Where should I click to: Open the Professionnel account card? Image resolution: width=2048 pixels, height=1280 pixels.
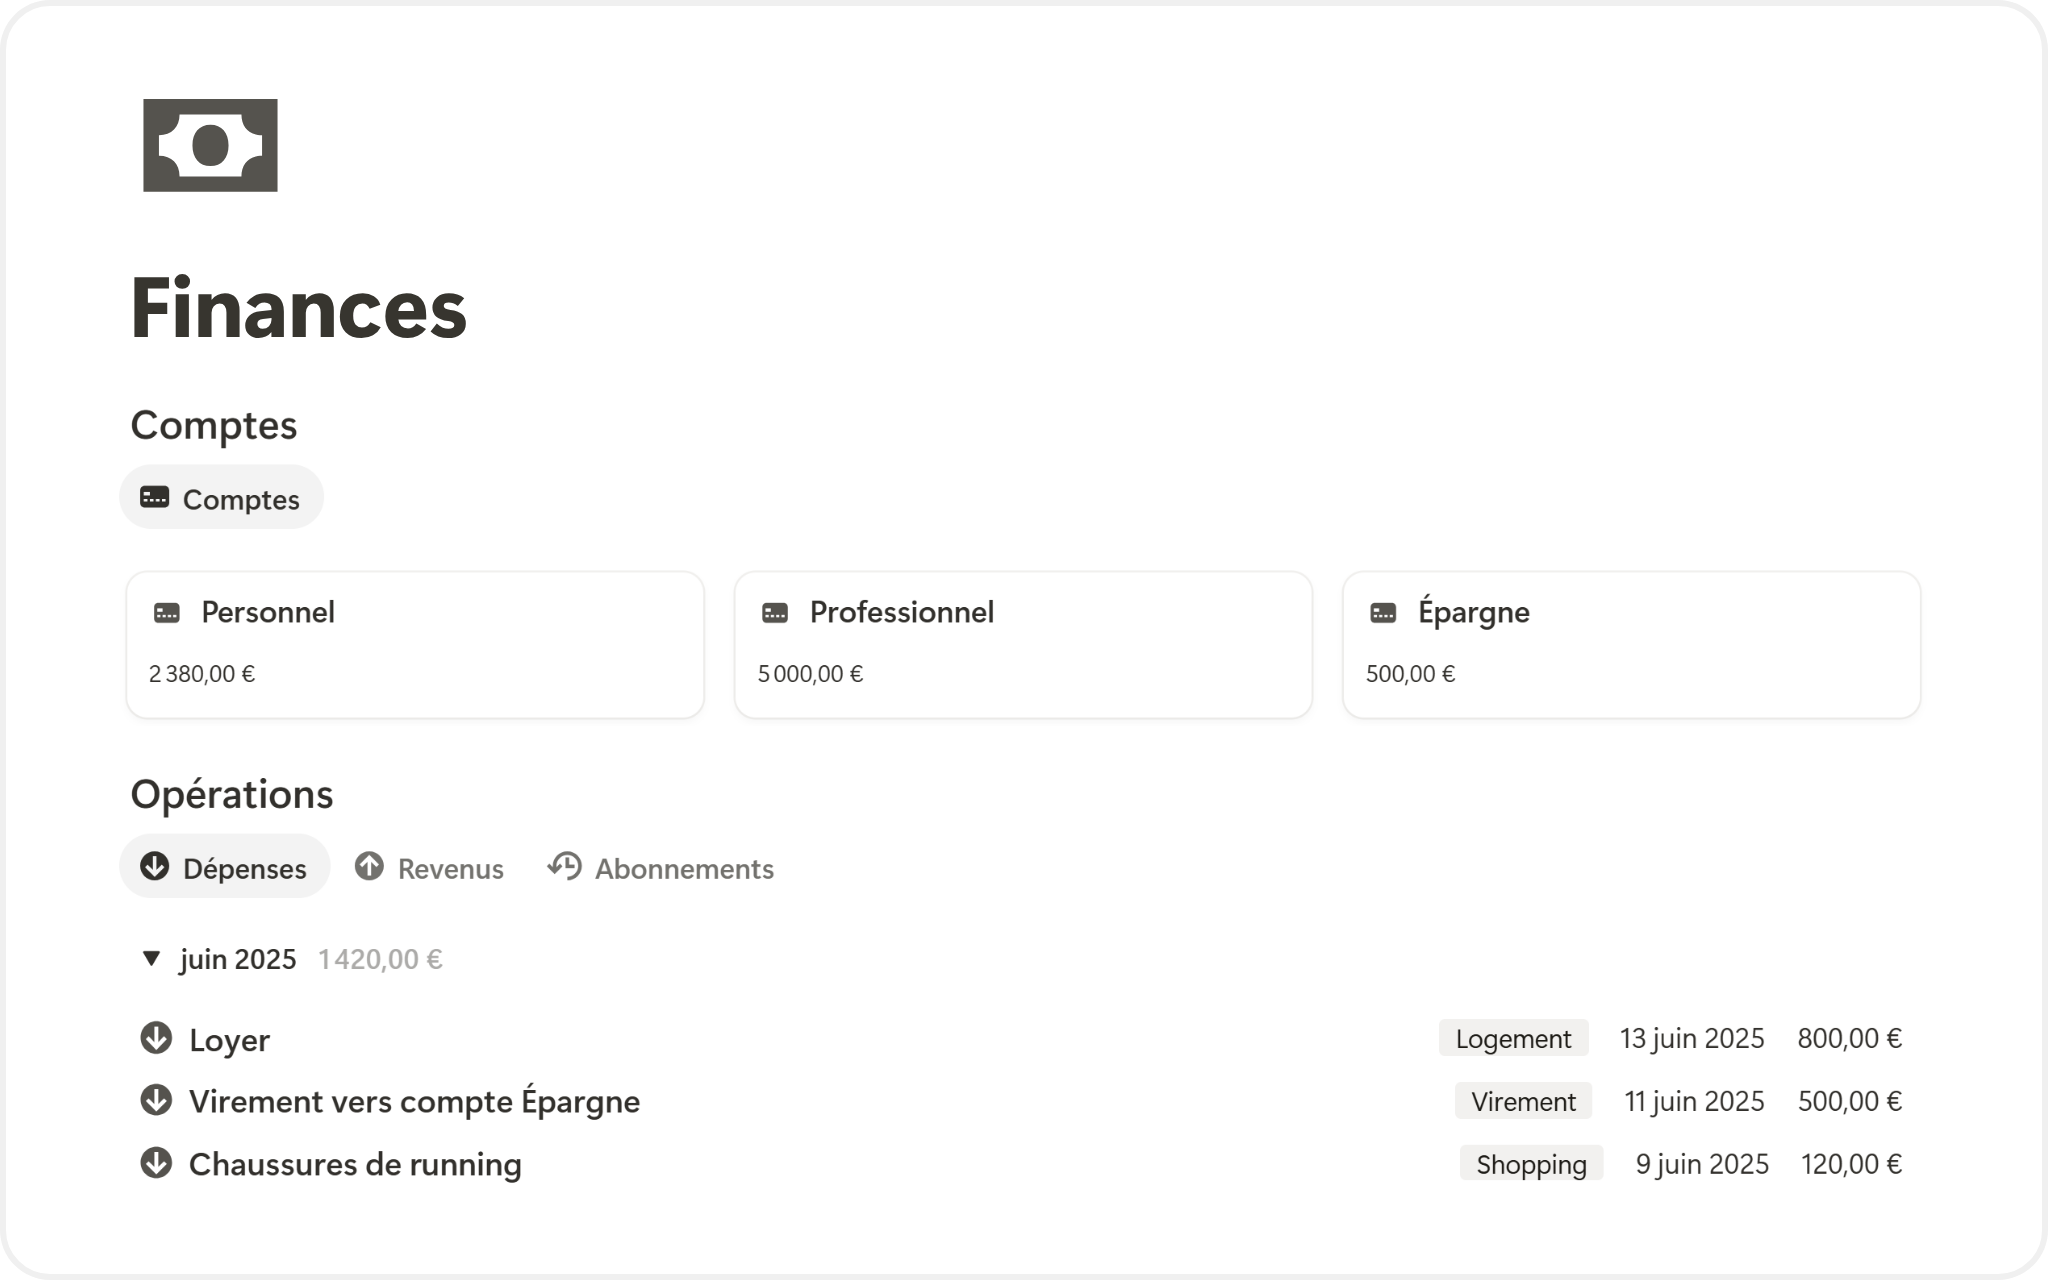[x=1023, y=644]
